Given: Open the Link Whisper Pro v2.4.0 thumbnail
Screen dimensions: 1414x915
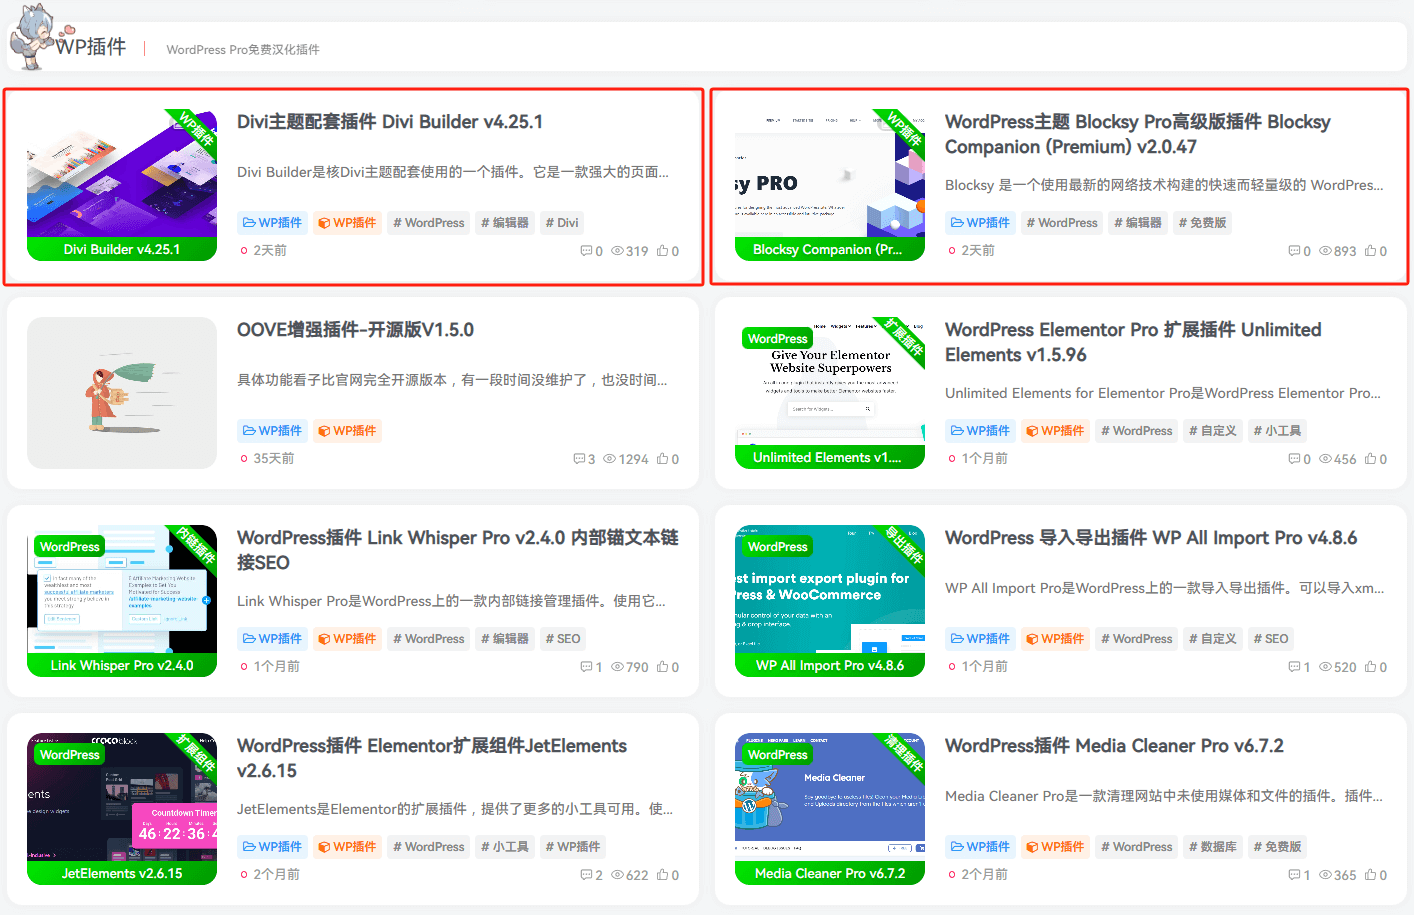Looking at the screenshot, I should coord(122,600).
